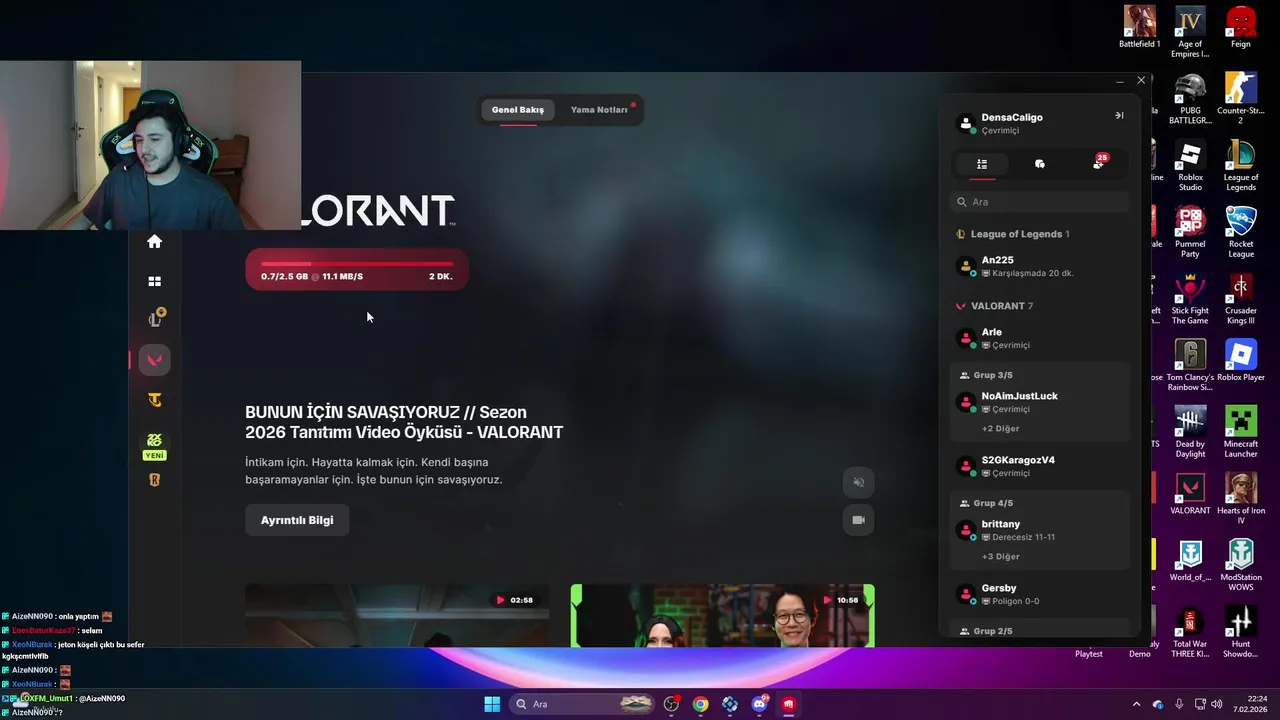1280x720 pixels.
Task: Open the chat messages tab
Action: 1040,164
